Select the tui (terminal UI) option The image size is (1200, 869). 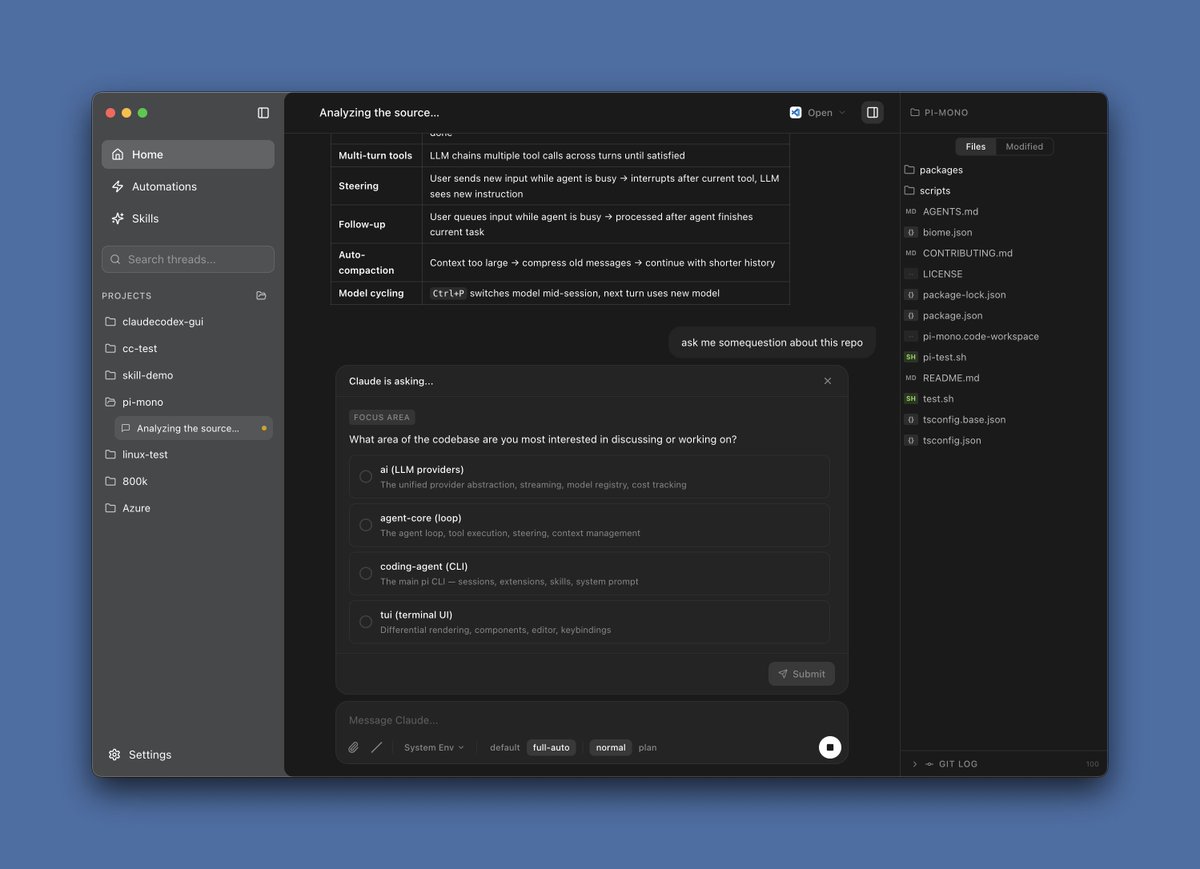click(589, 621)
